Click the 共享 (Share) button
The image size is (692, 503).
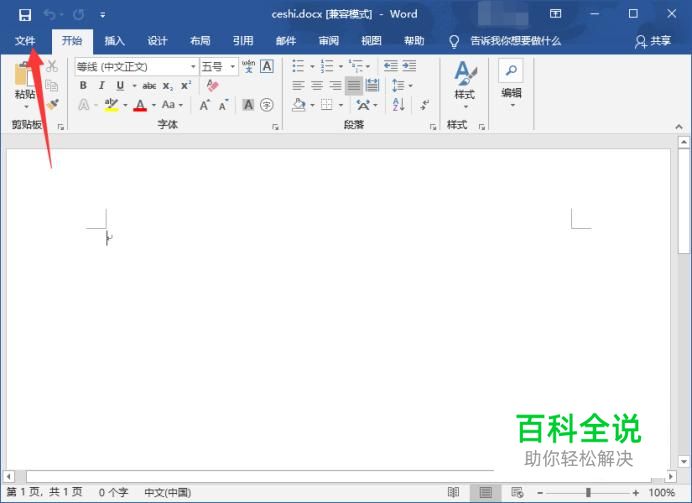653,41
